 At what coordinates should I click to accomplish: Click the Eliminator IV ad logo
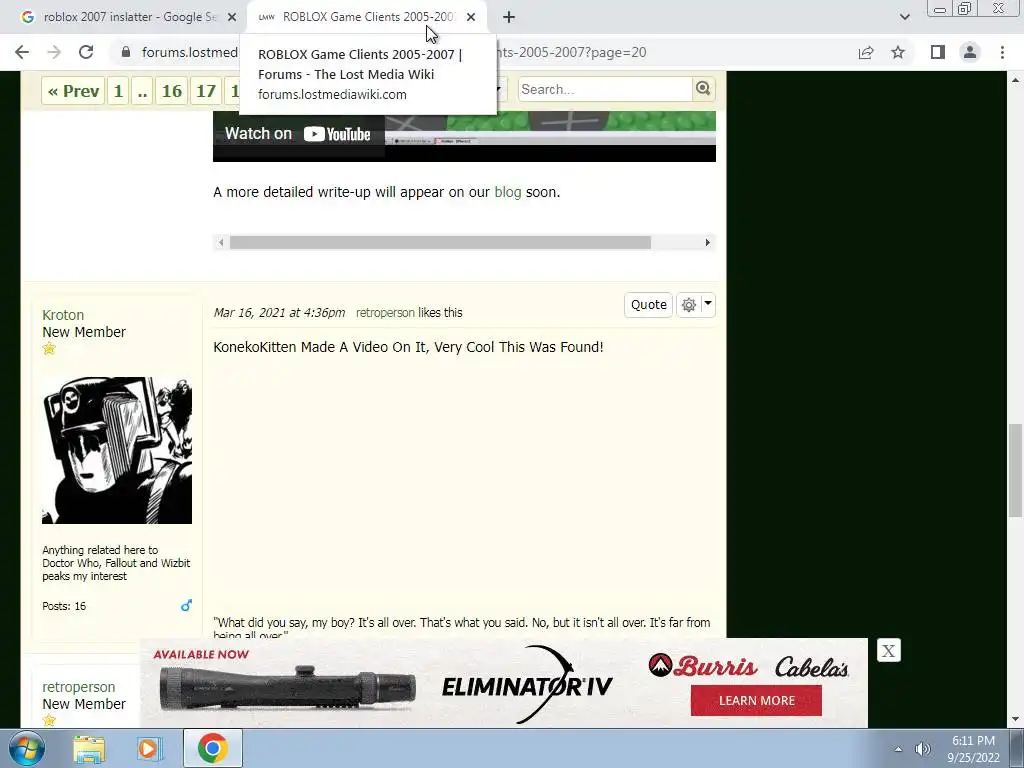[528, 684]
